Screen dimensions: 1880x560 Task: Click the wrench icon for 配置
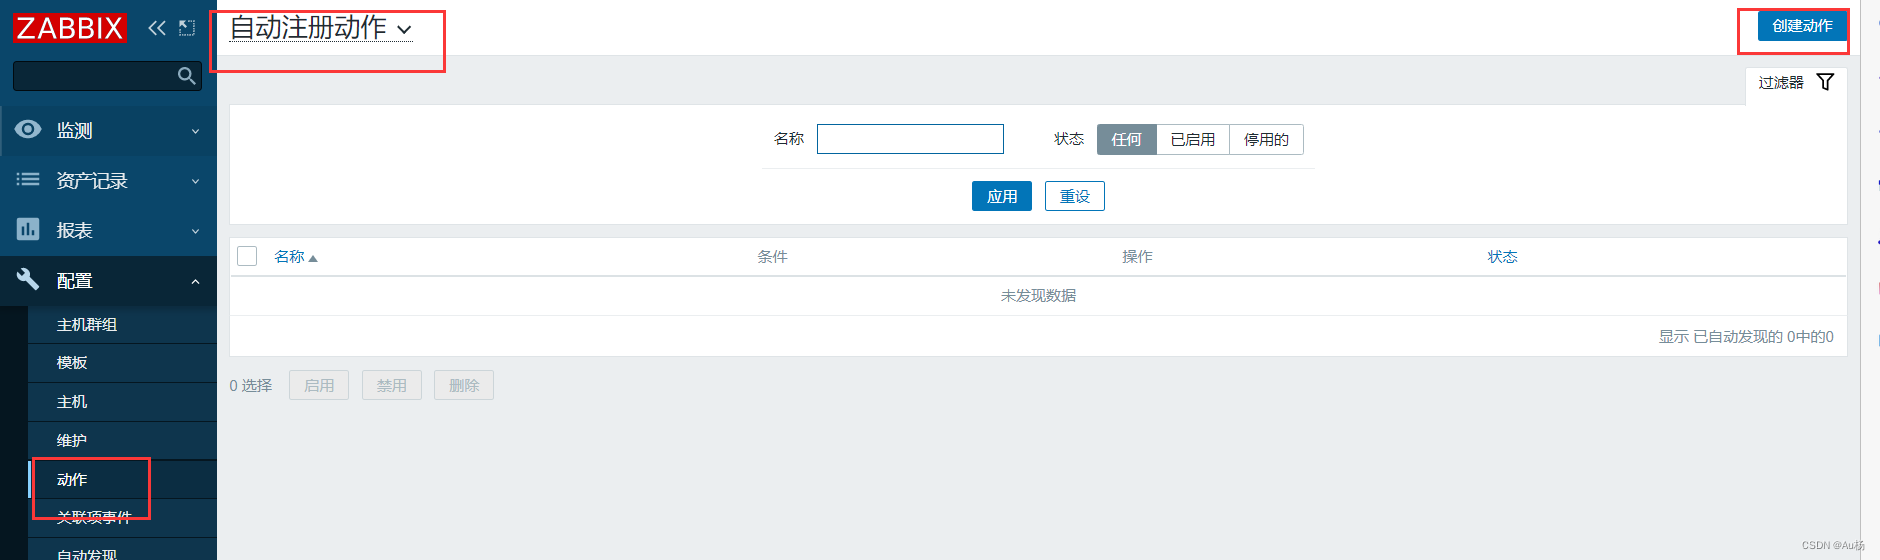point(28,280)
